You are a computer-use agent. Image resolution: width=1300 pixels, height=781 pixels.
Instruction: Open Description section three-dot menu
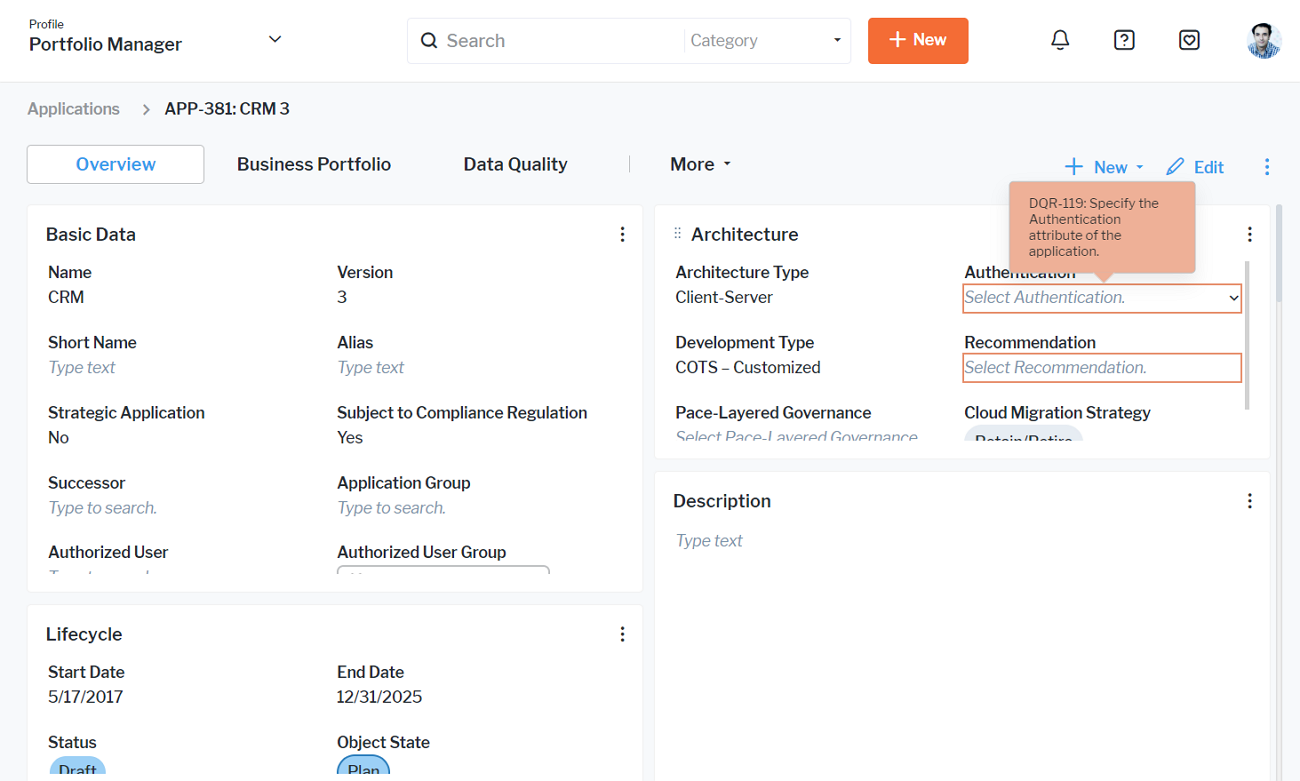point(1249,501)
